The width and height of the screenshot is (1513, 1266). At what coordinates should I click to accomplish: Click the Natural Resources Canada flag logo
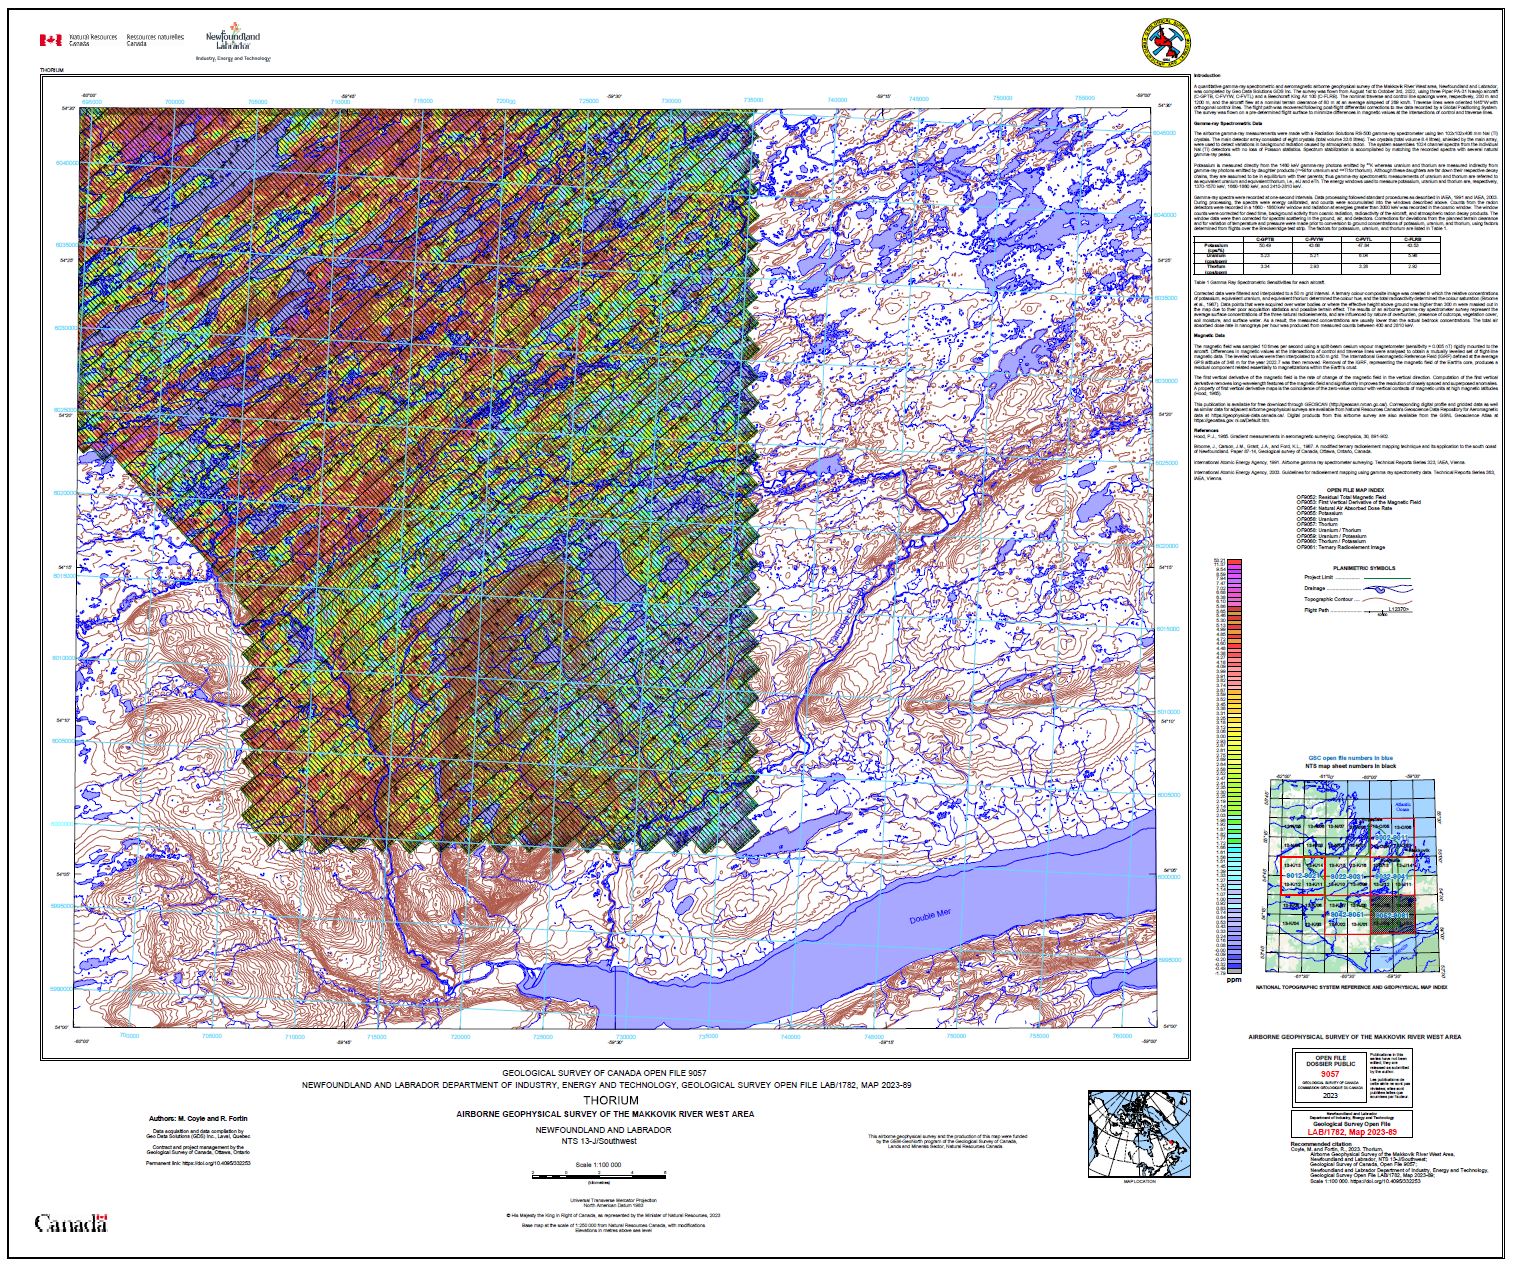pyautogui.click(x=51, y=40)
